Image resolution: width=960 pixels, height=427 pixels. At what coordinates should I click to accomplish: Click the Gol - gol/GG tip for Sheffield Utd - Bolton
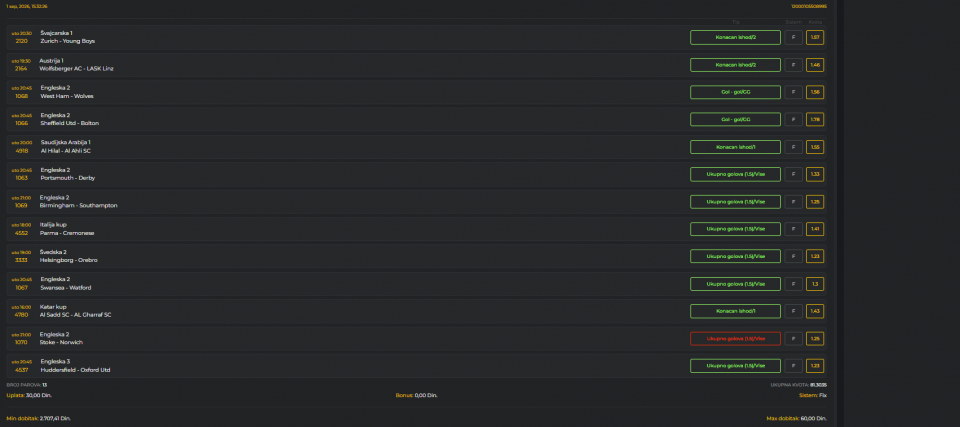click(x=735, y=119)
